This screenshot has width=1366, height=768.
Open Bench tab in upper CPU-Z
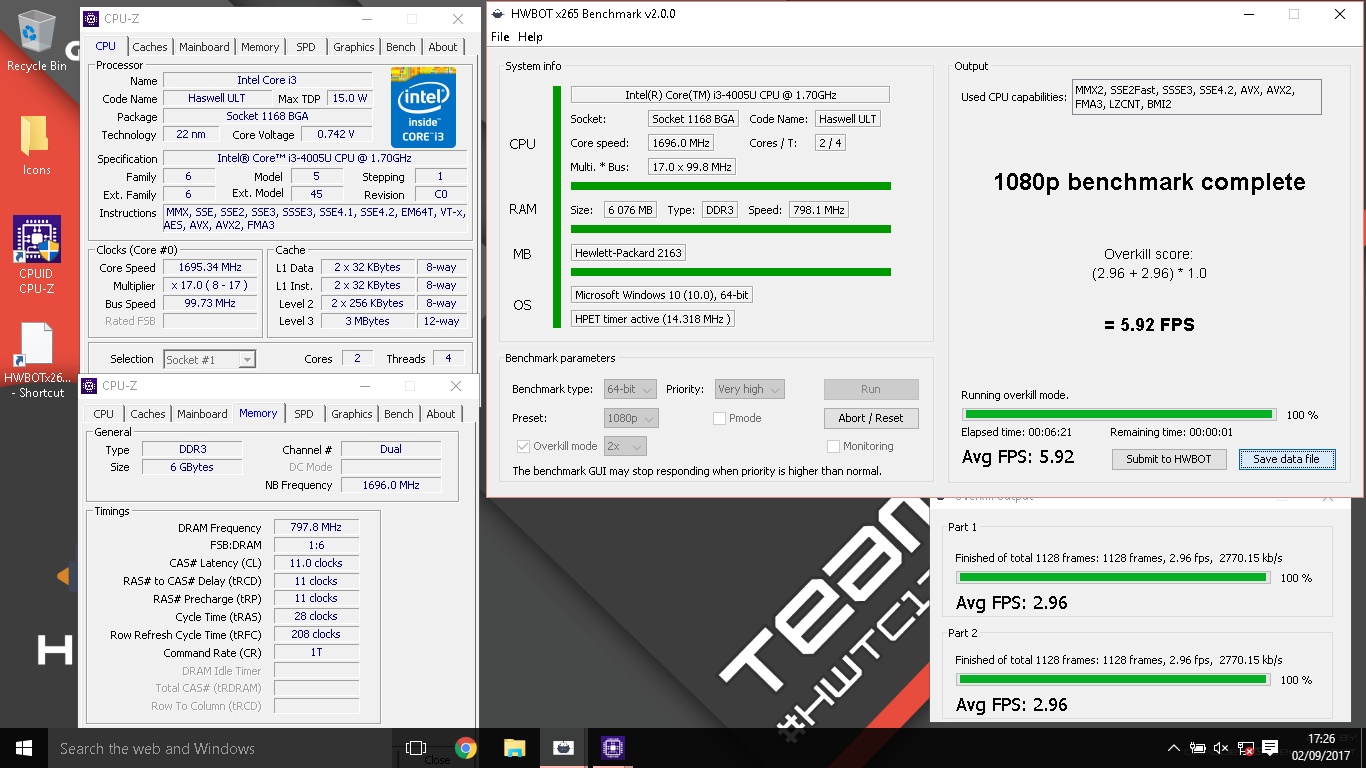coord(401,47)
